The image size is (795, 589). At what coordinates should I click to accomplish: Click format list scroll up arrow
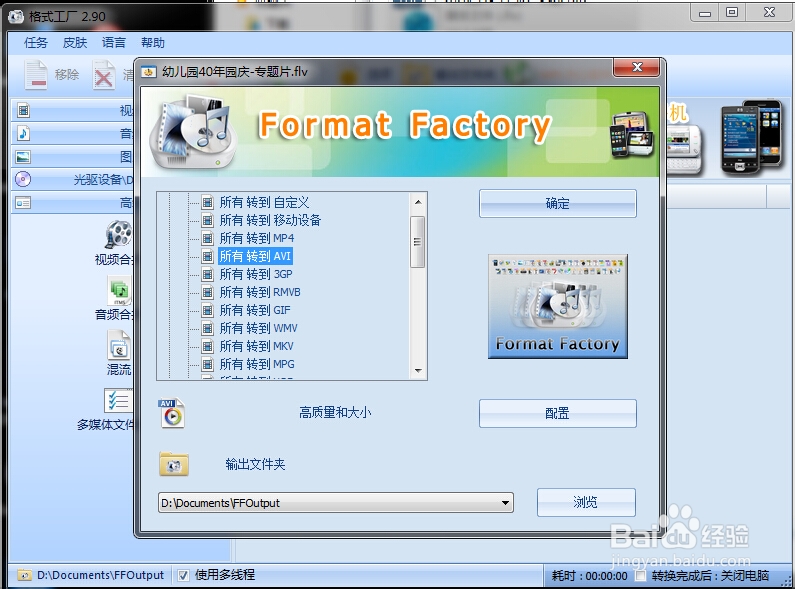(418, 202)
